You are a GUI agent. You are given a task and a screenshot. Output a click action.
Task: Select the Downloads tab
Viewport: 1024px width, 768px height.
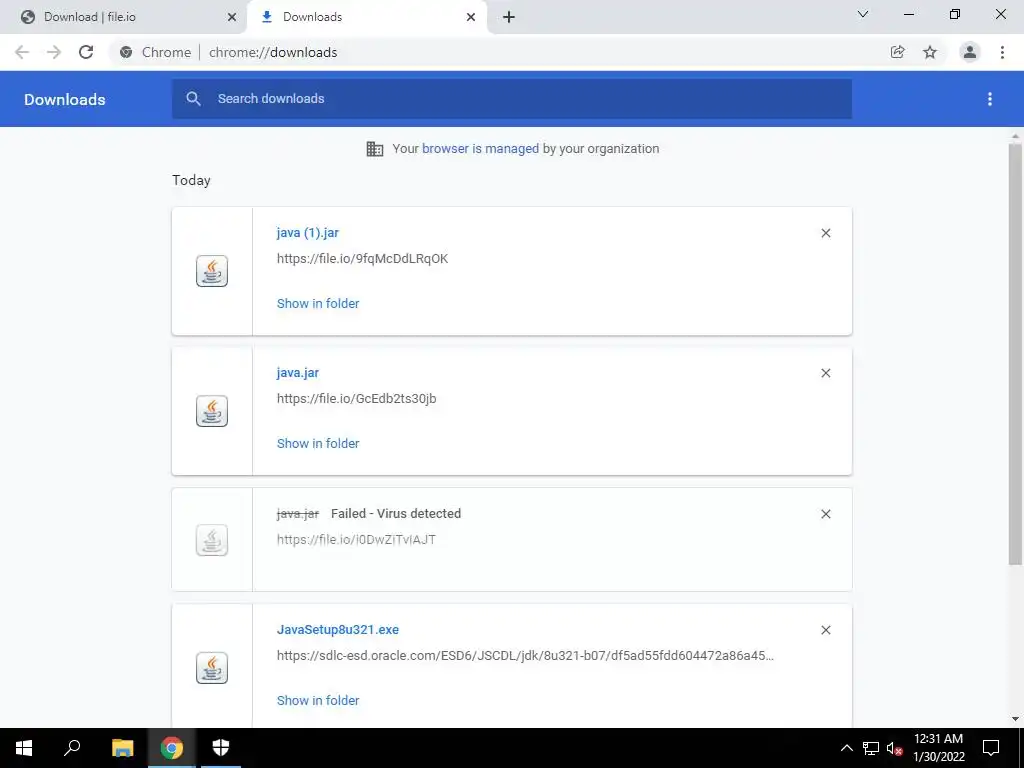tap(366, 17)
